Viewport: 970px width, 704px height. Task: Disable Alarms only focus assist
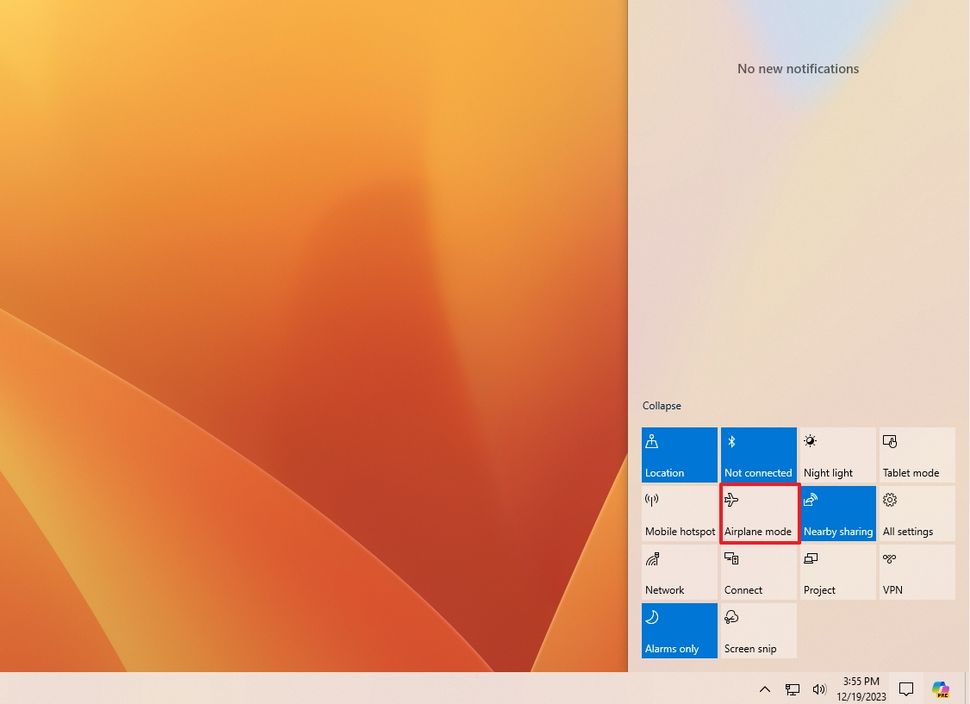click(678, 630)
